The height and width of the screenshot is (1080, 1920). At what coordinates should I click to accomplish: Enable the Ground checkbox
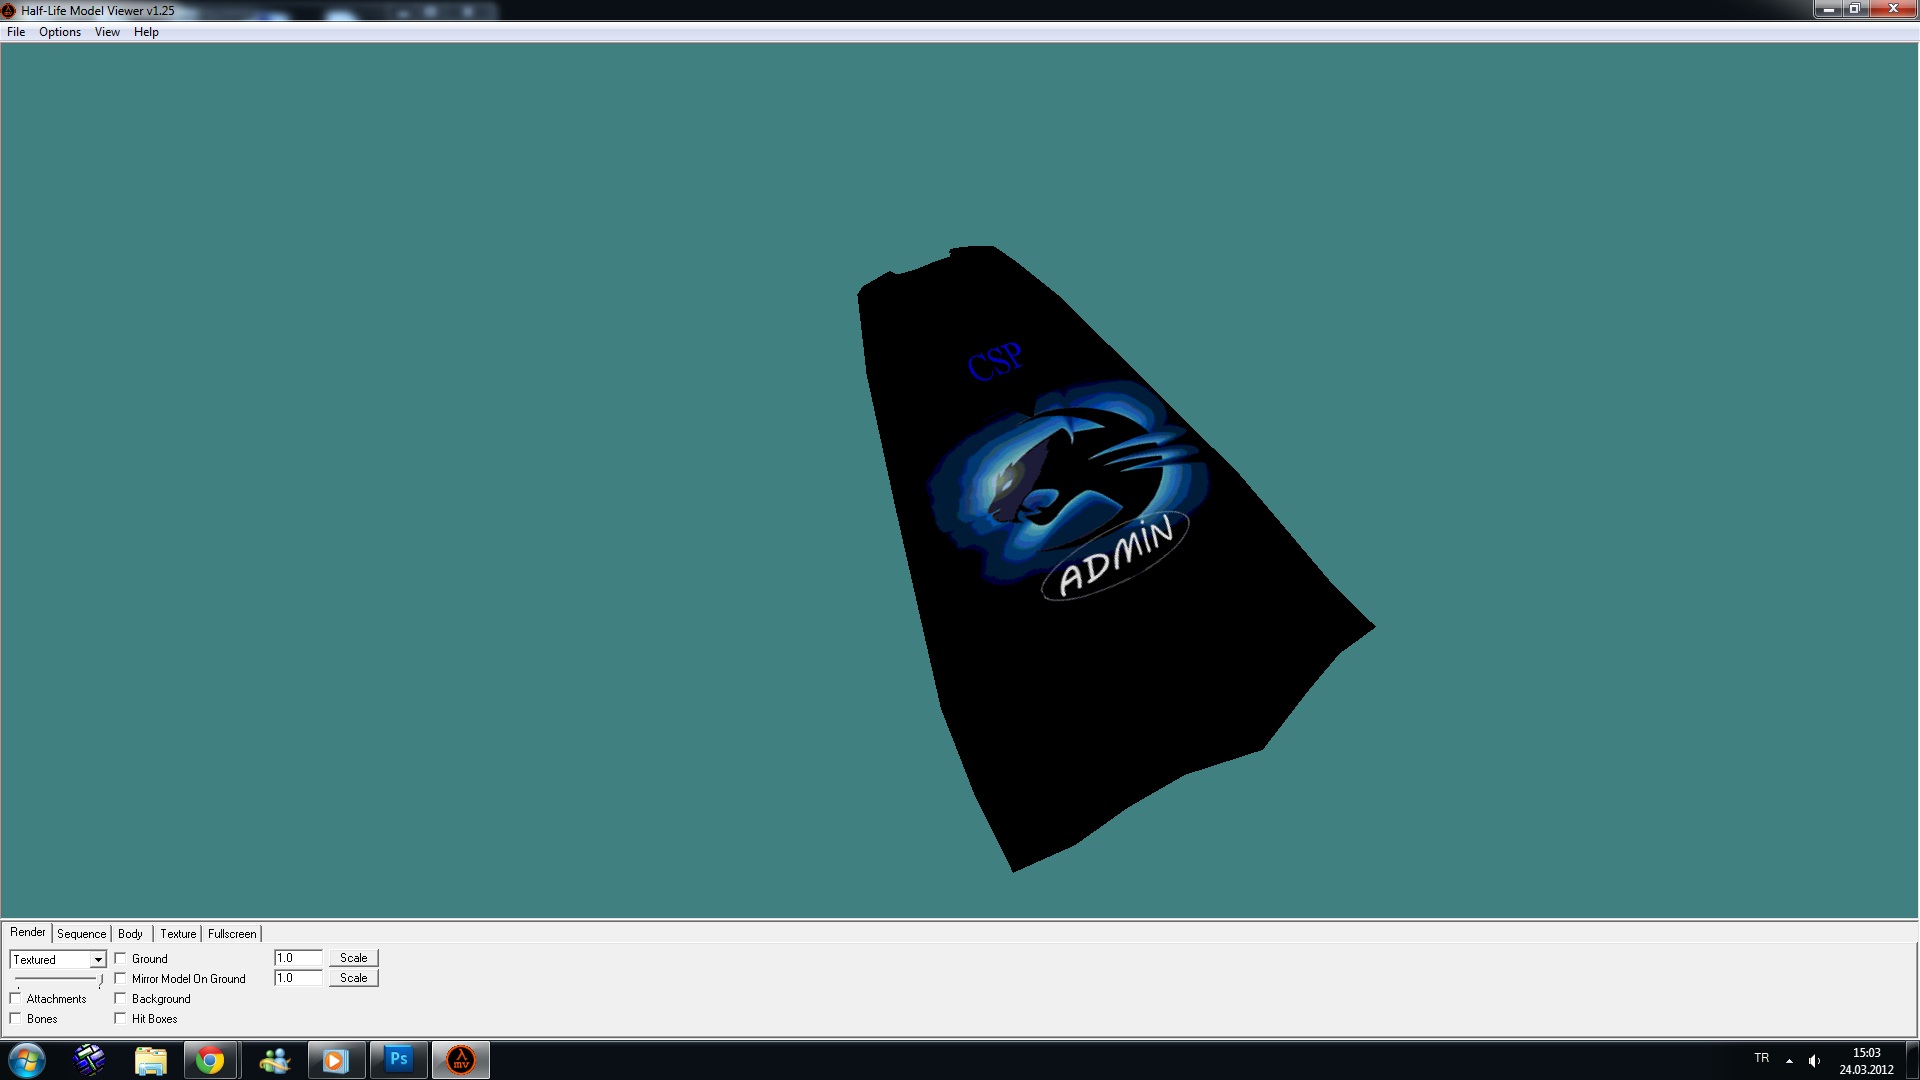click(x=121, y=959)
